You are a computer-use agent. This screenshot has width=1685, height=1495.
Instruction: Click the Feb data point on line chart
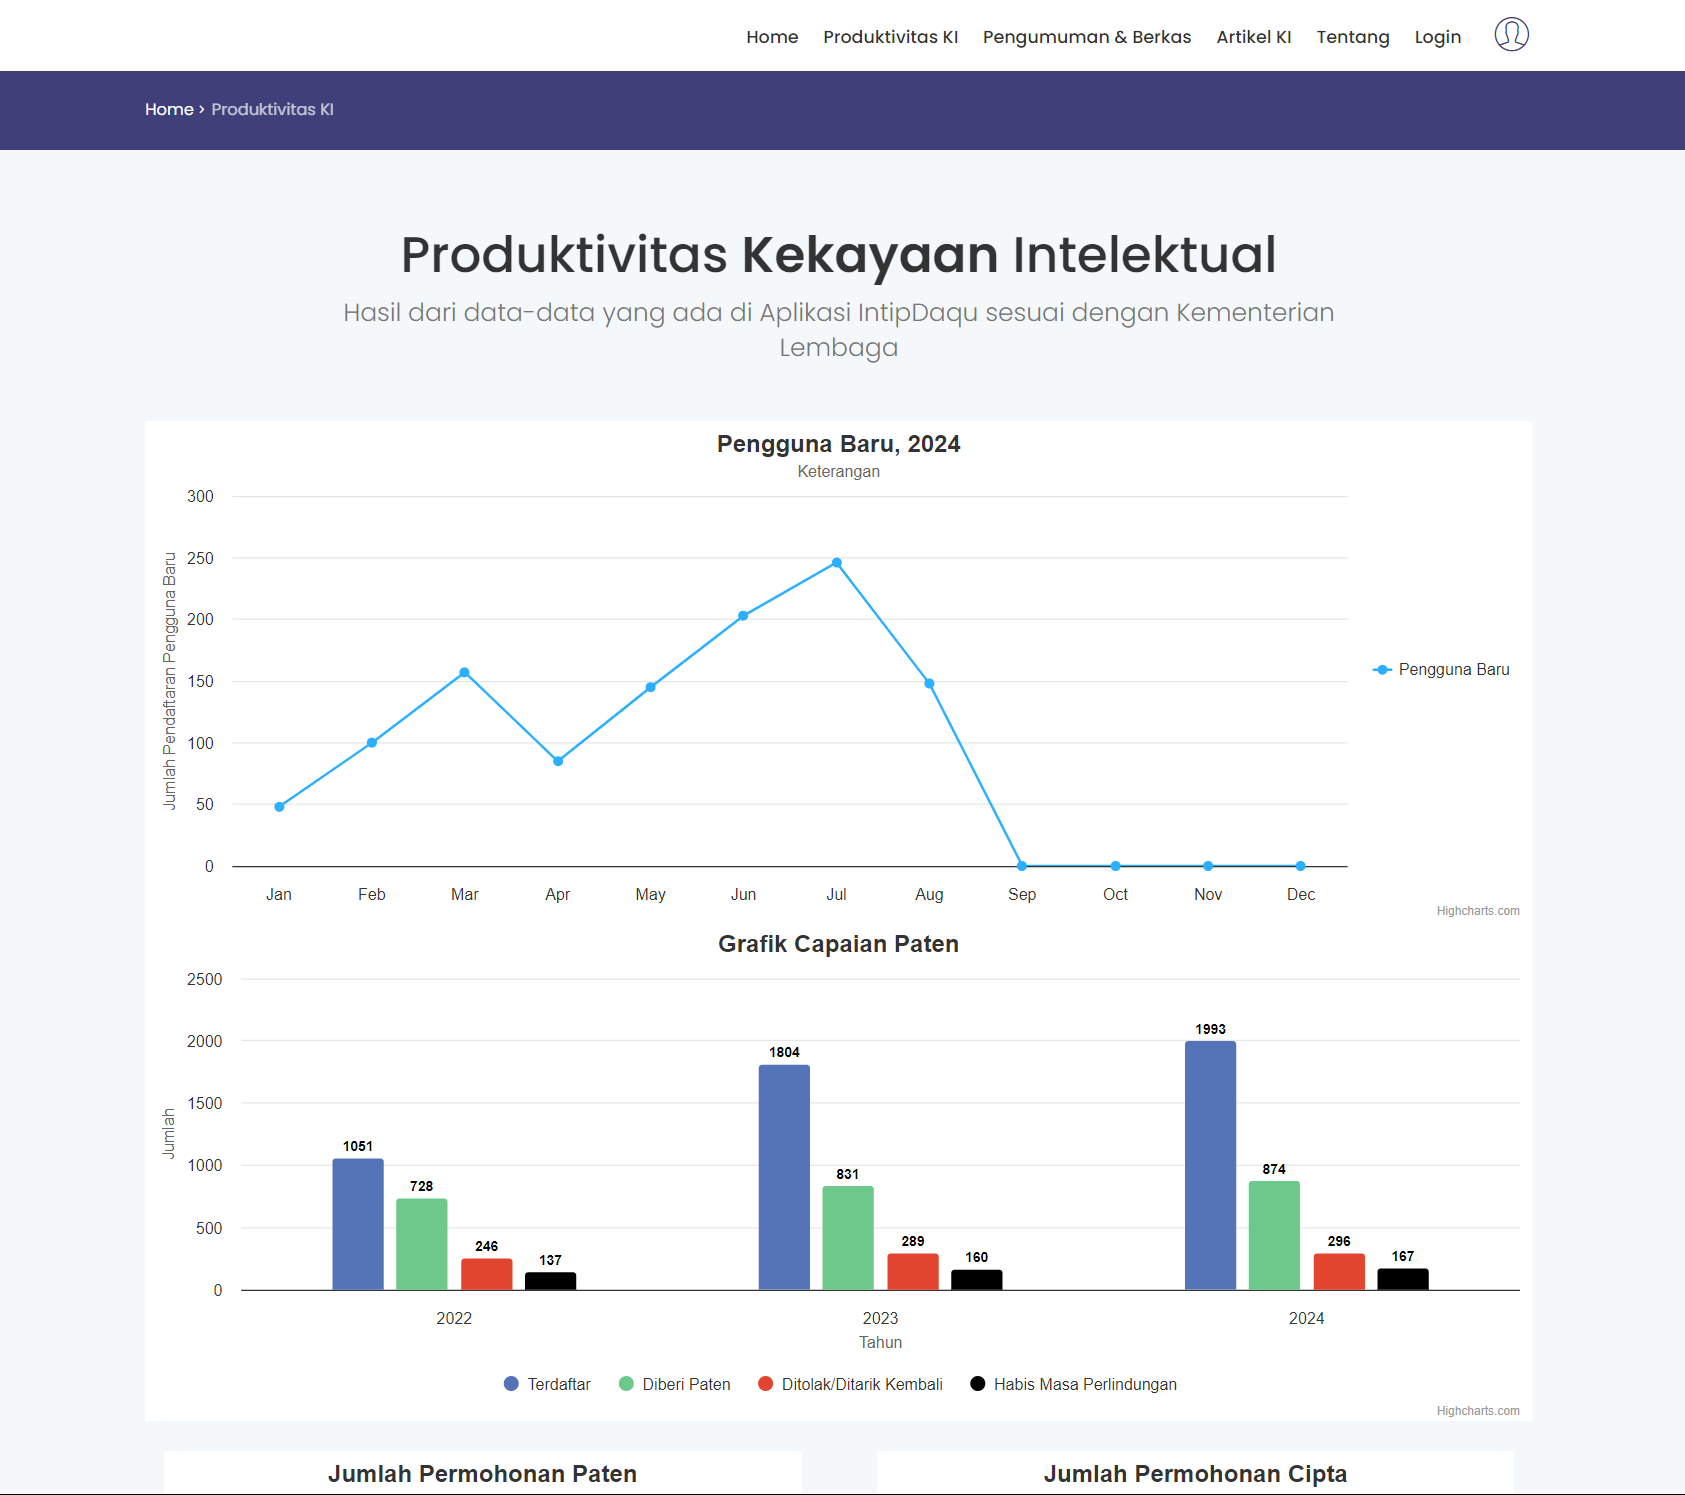(x=372, y=743)
